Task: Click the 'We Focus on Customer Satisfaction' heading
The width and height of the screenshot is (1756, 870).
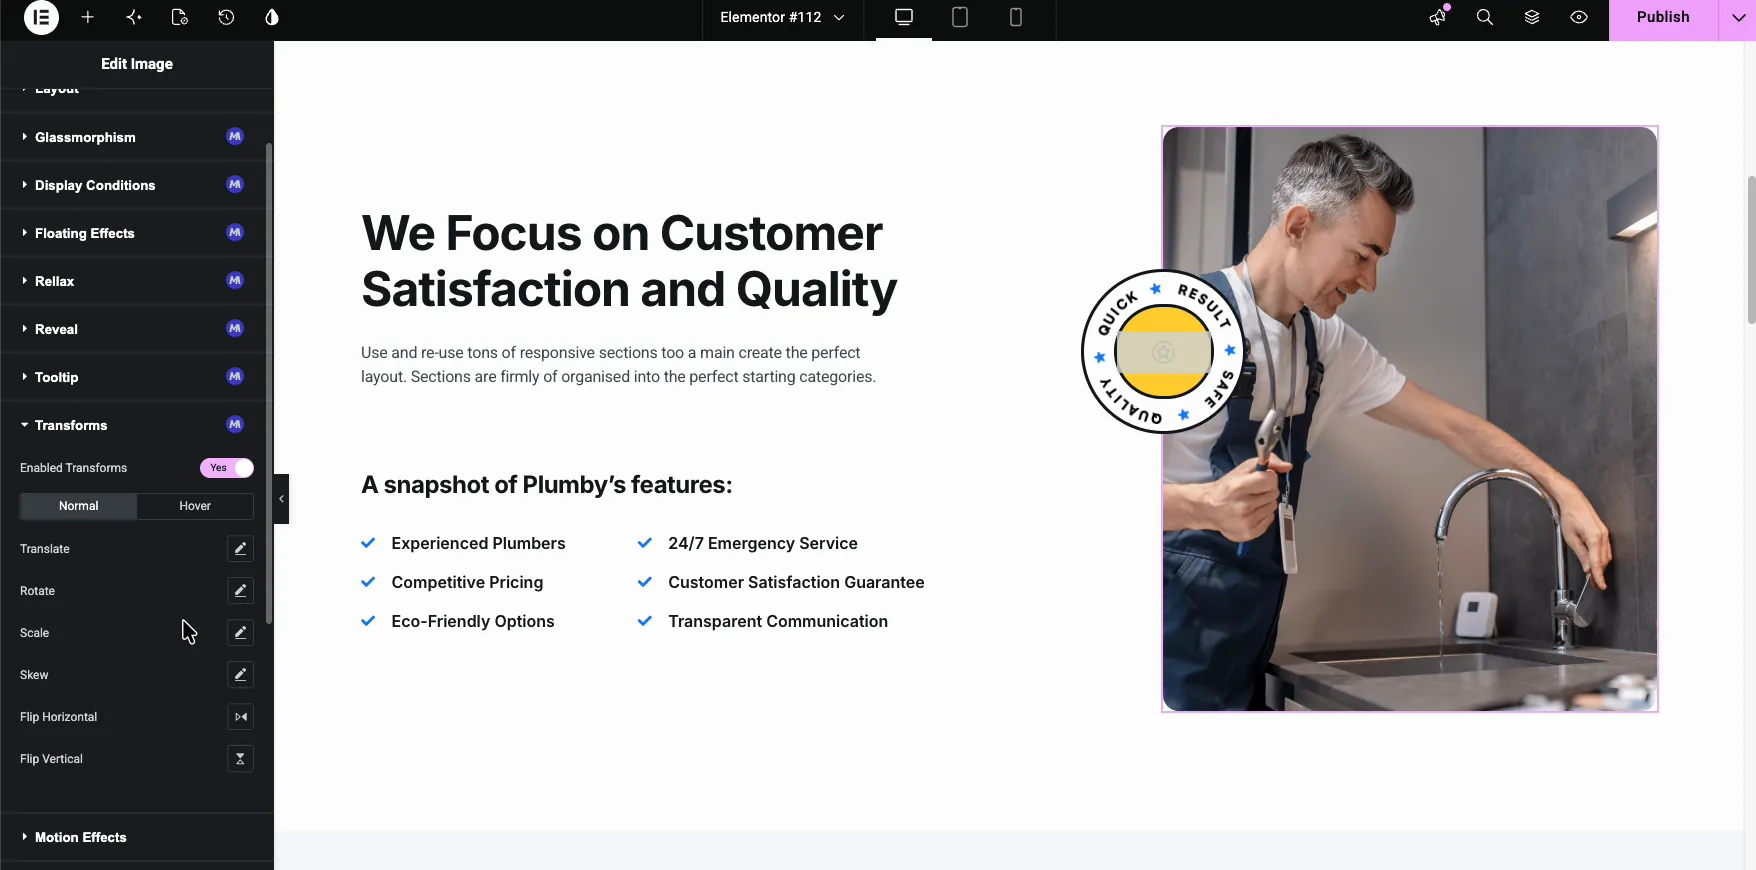Action: click(x=630, y=261)
